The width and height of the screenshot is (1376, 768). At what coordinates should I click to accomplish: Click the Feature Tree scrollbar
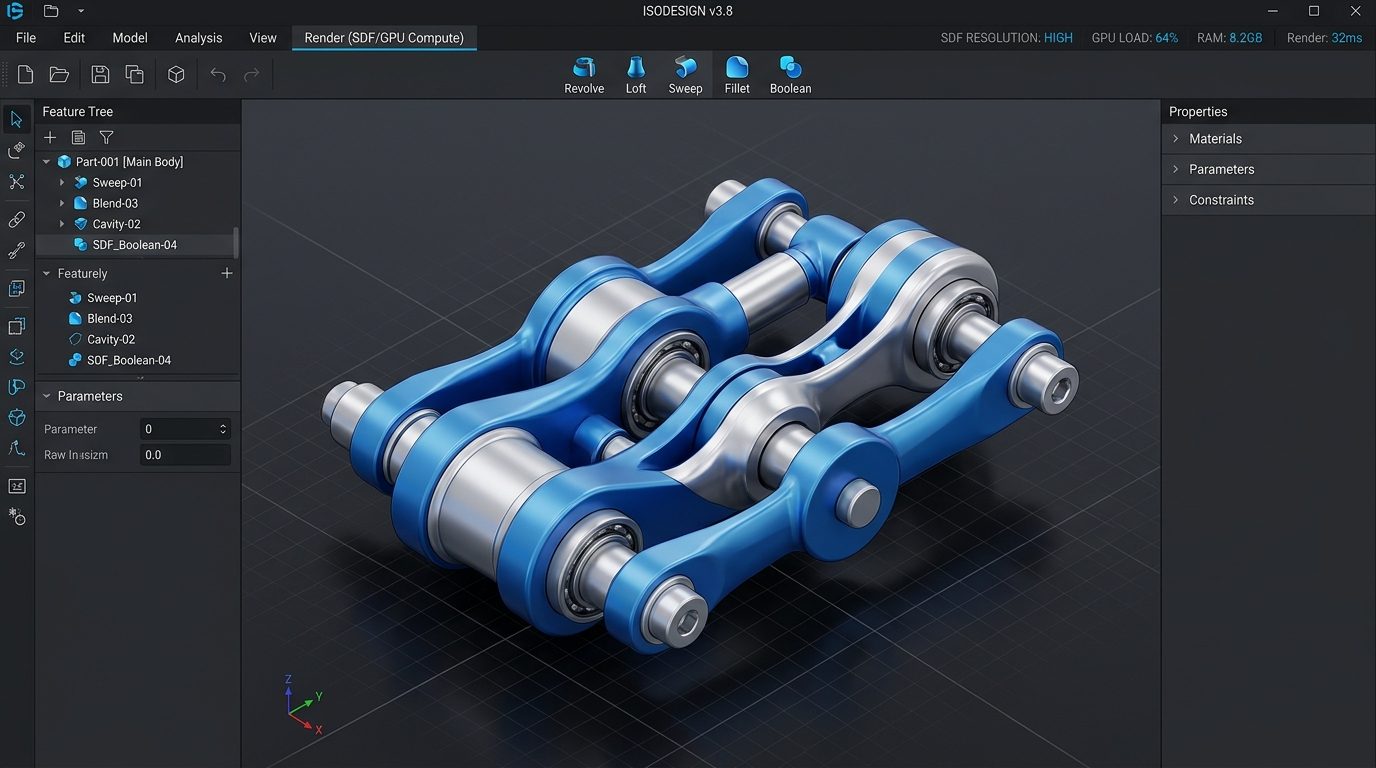pos(236,241)
